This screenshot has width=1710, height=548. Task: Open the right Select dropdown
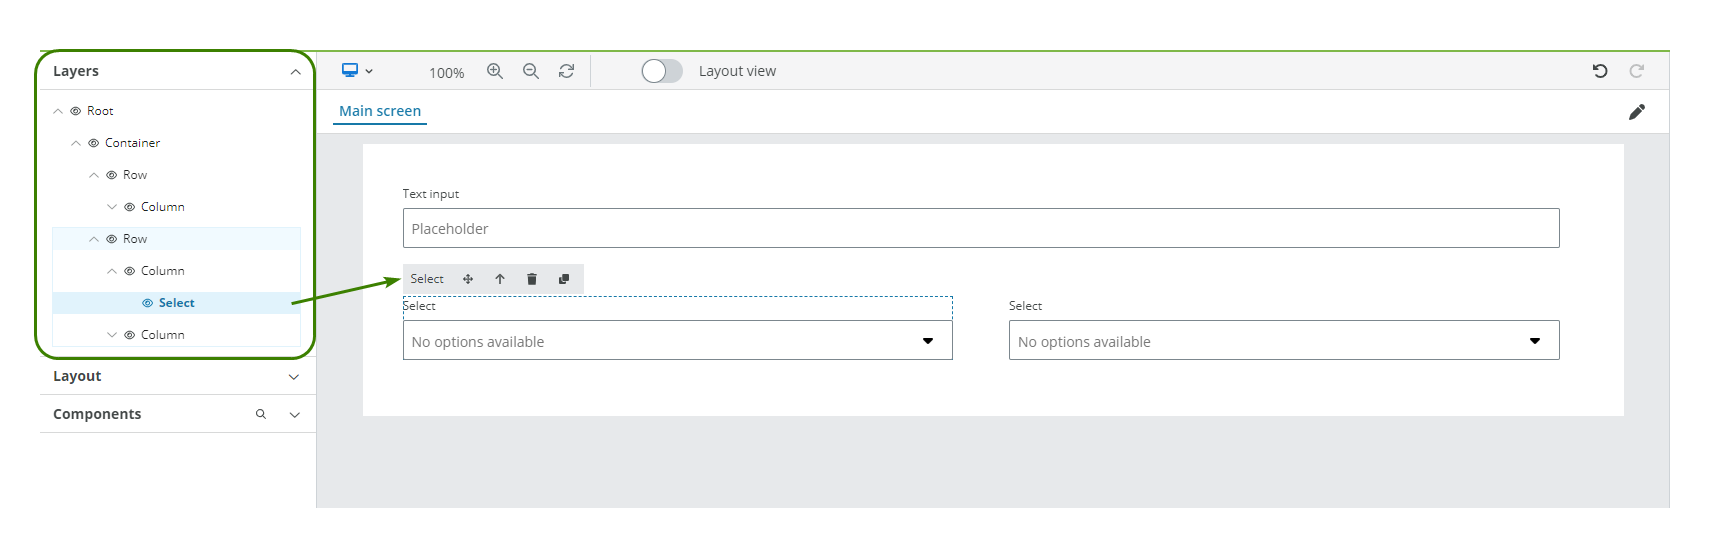tap(1283, 341)
